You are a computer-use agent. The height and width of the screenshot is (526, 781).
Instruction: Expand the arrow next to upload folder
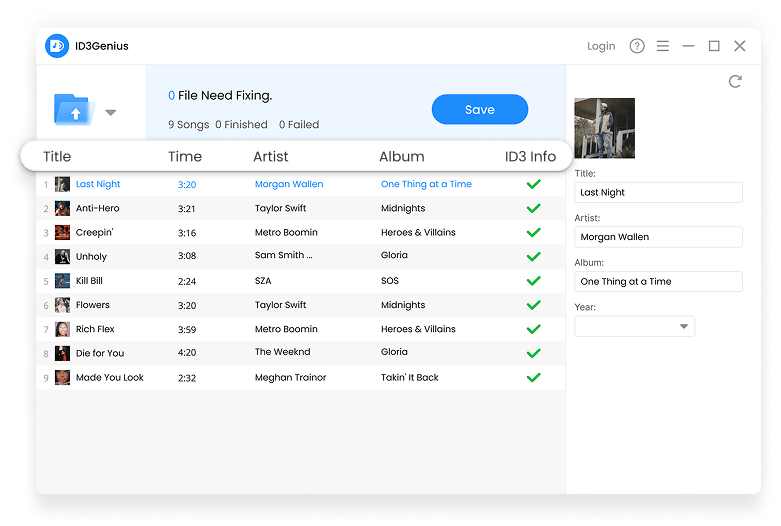pos(111,113)
